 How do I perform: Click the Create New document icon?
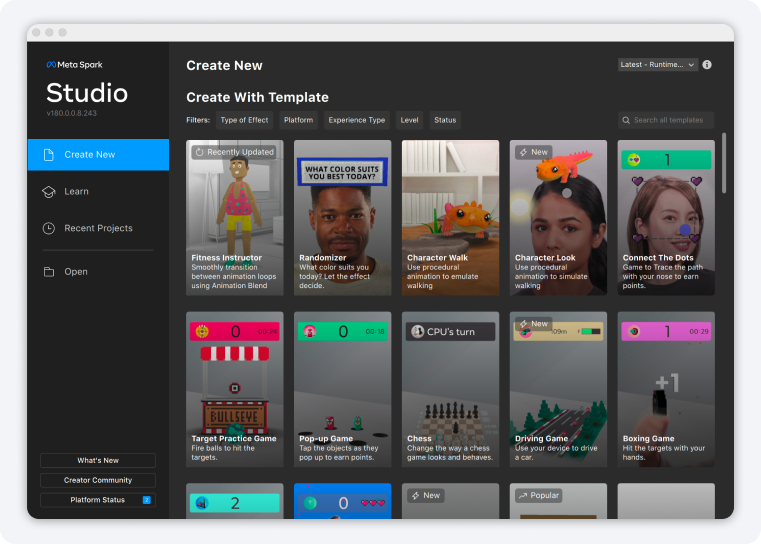pyautogui.click(x=48, y=155)
